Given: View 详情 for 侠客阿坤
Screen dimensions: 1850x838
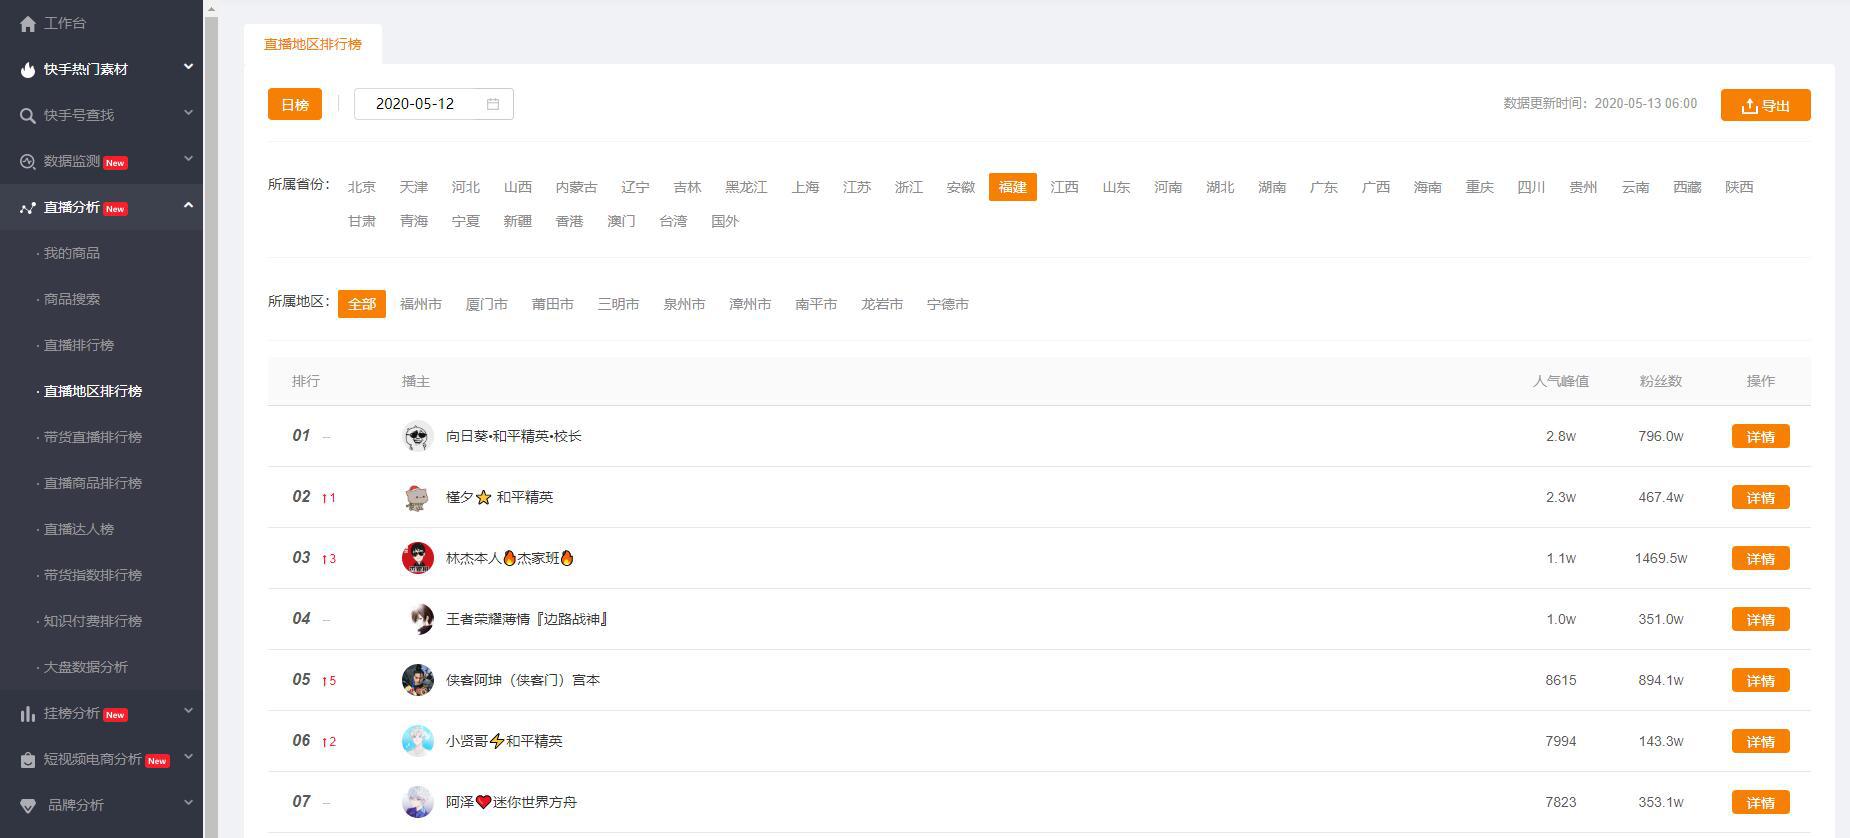Looking at the screenshot, I should click(1760, 681).
